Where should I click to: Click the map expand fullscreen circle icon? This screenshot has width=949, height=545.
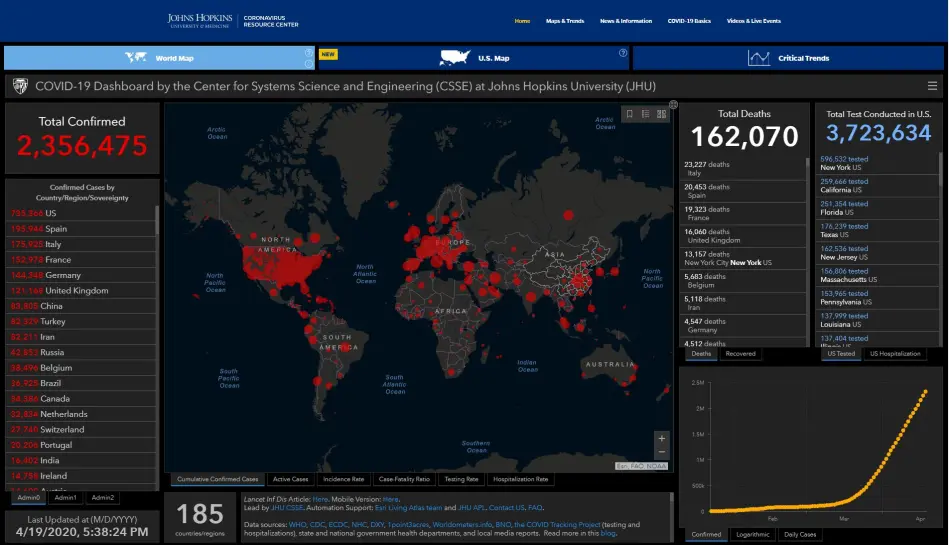673,105
